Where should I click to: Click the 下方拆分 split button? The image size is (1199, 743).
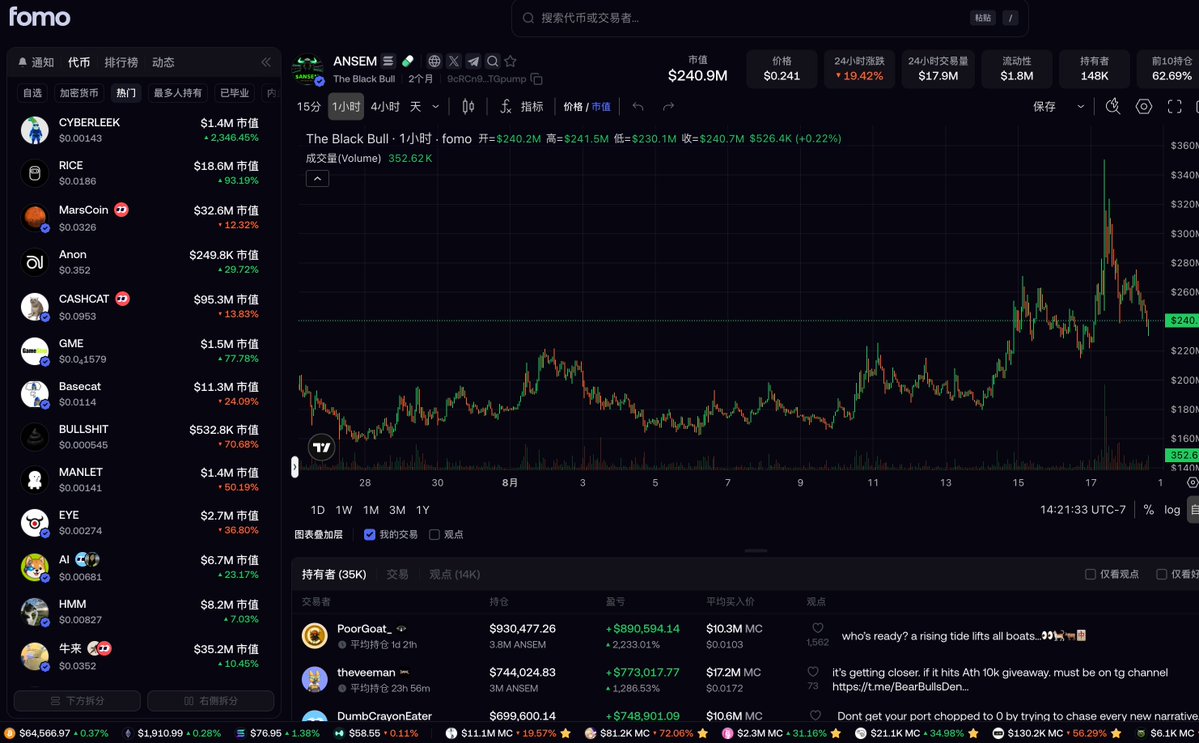[x=77, y=701]
